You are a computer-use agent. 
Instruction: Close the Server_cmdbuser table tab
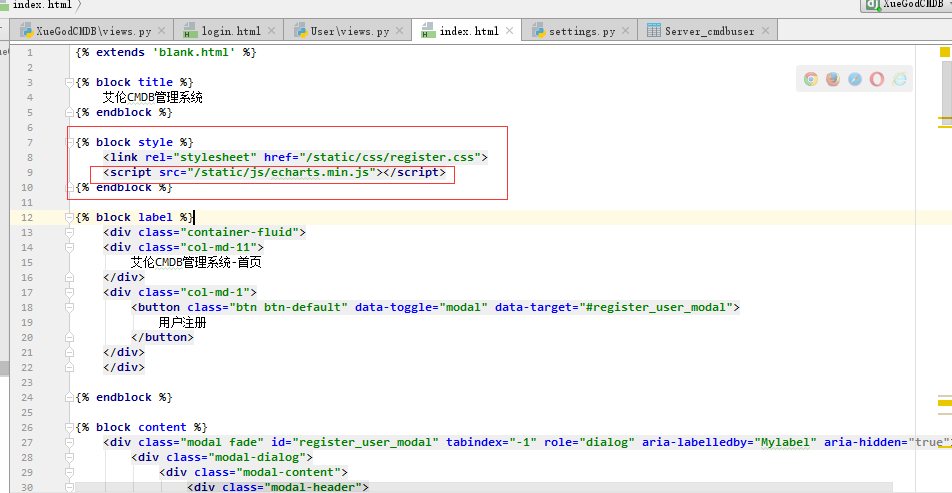pos(765,30)
